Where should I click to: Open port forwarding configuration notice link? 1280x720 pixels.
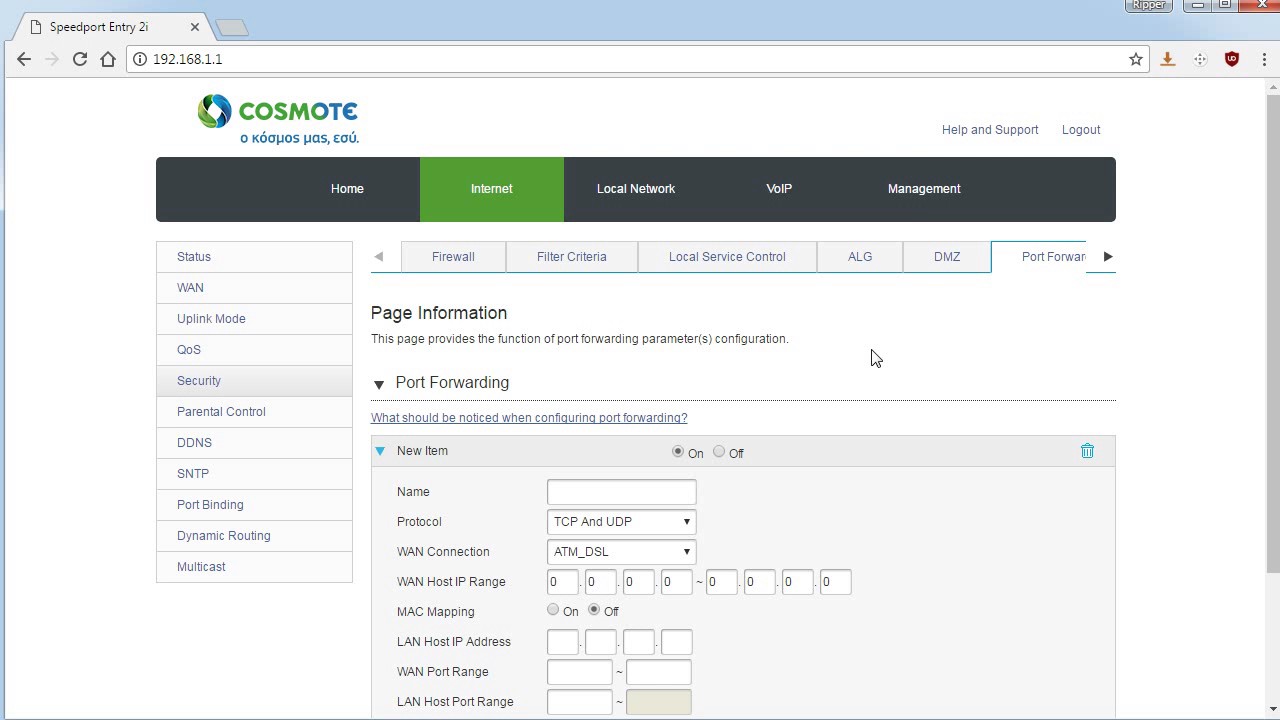tap(529, 418)
